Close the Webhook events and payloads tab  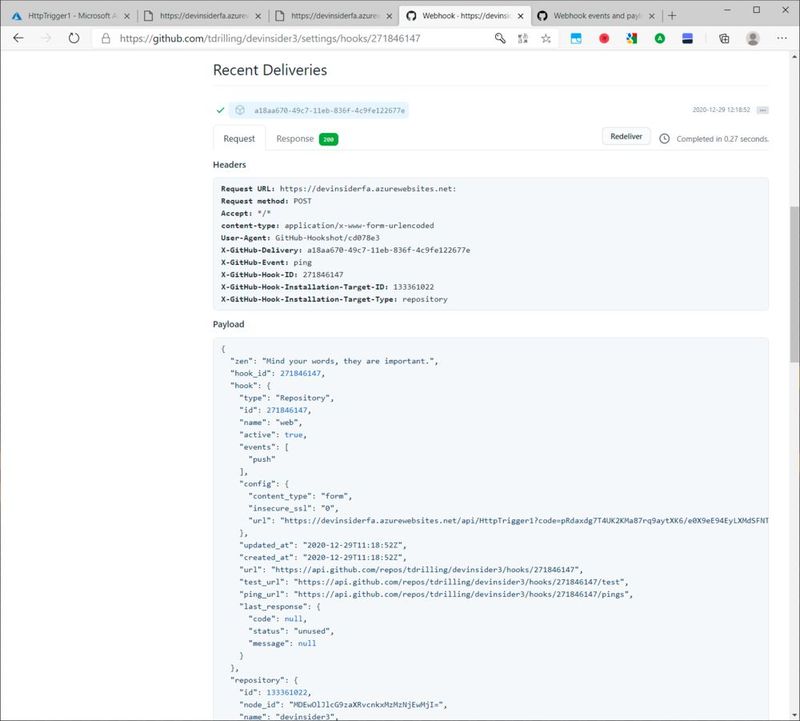pyautogui.click(x=652, y=16)
